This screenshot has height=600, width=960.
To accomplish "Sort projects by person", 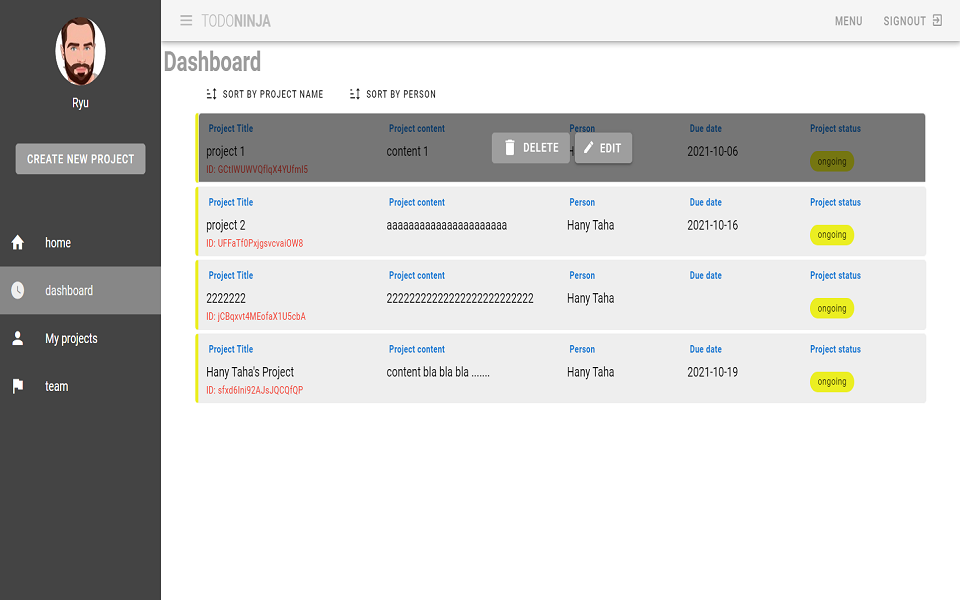I will (392, 95).
